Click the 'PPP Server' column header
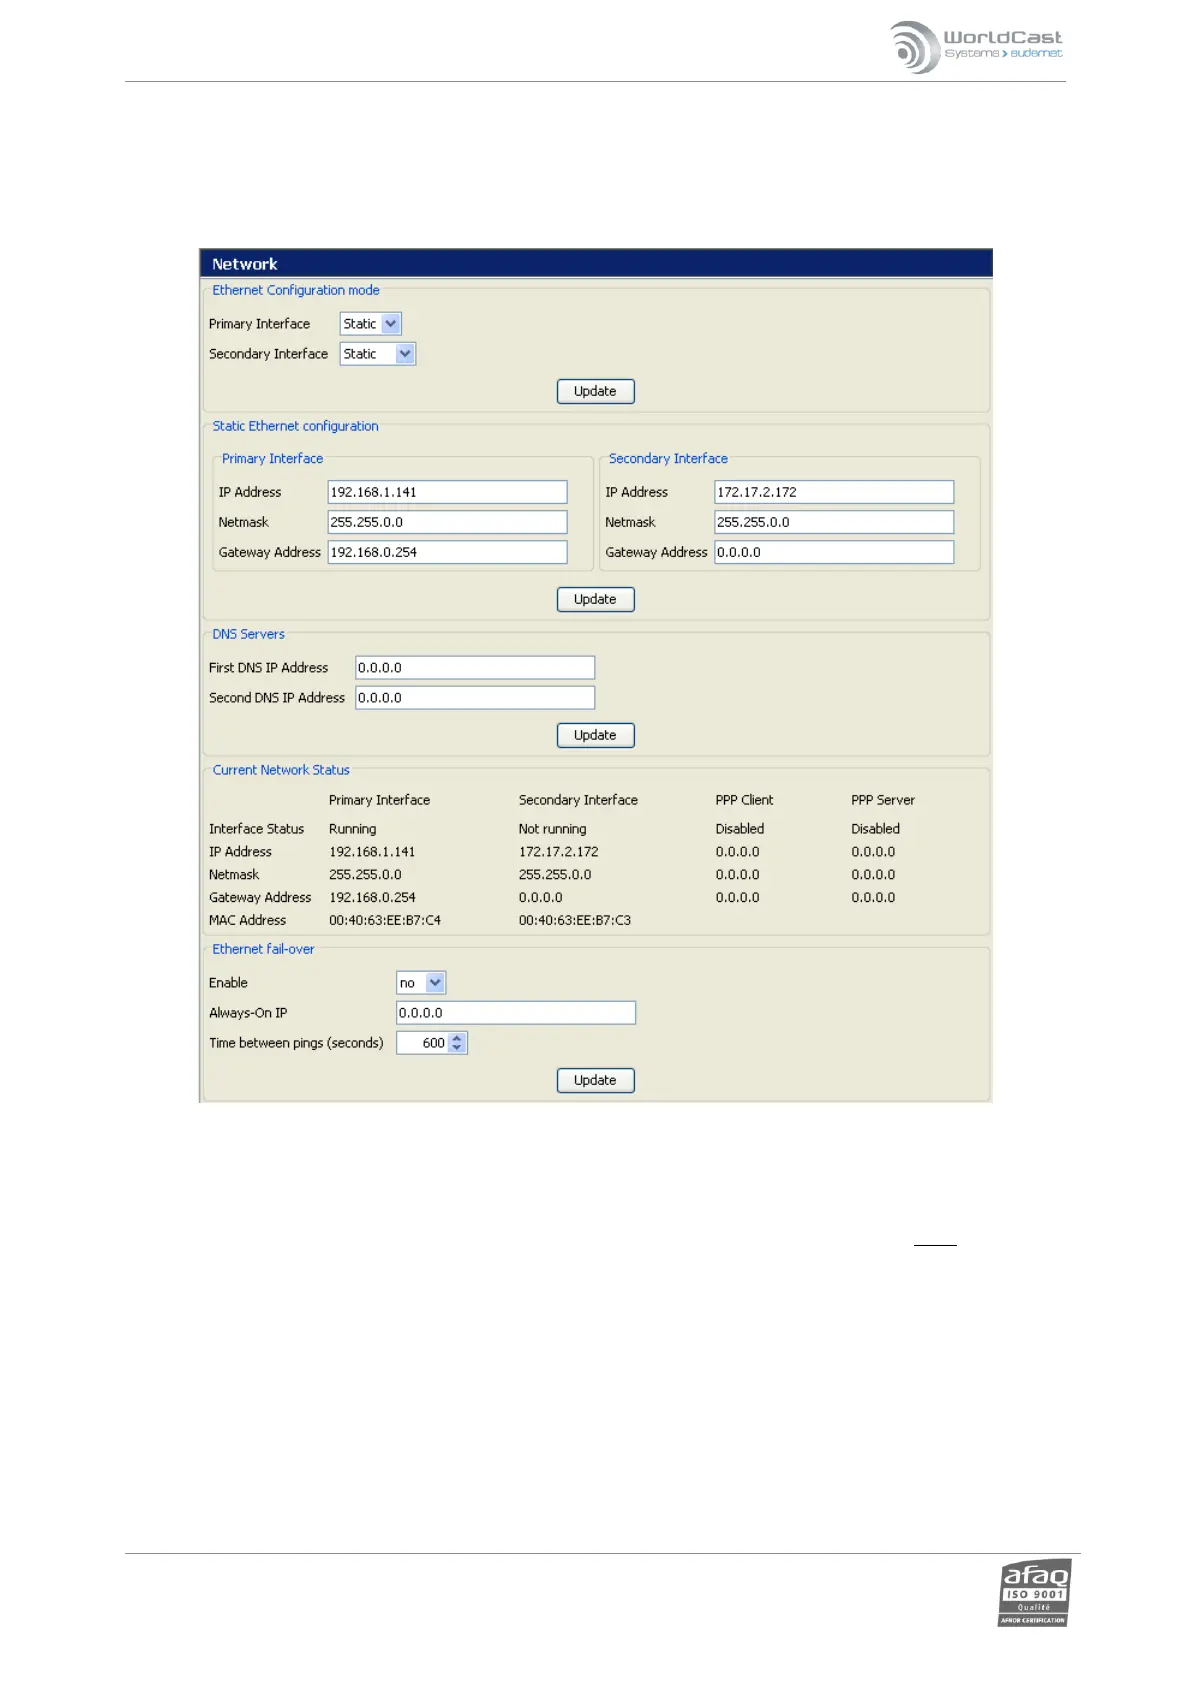The height and width of the screenshot is (1684, 1191). pyautogui.click(x=883, y=800)
